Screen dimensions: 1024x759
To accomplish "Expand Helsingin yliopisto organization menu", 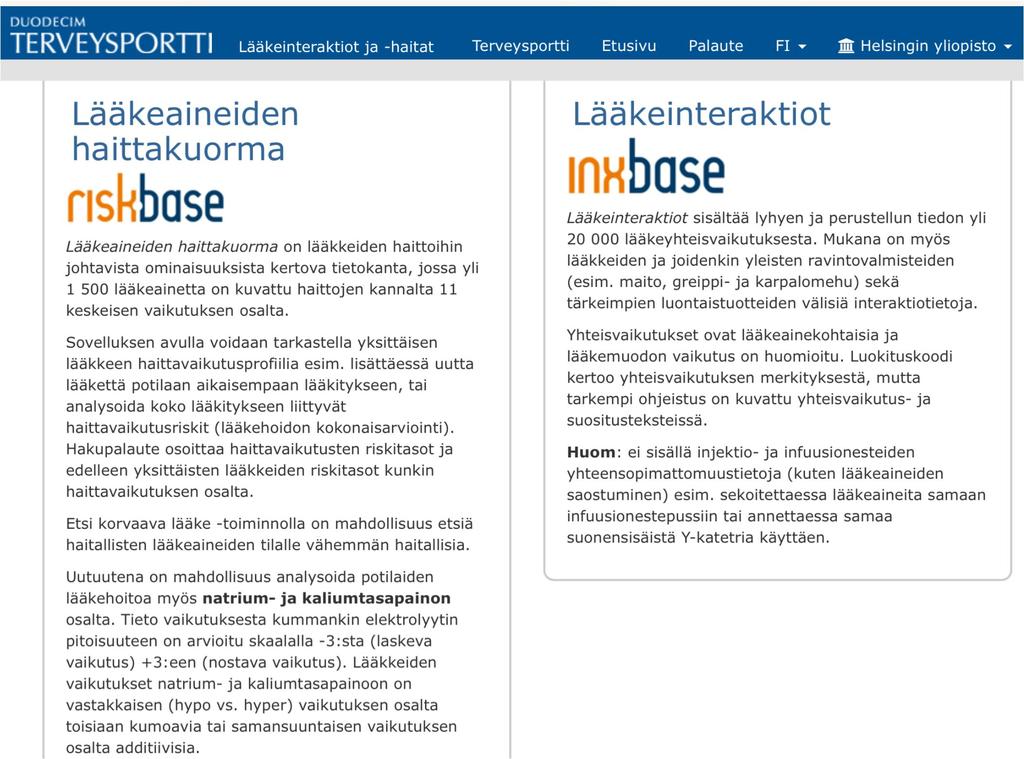I will (x=925, y=46).
